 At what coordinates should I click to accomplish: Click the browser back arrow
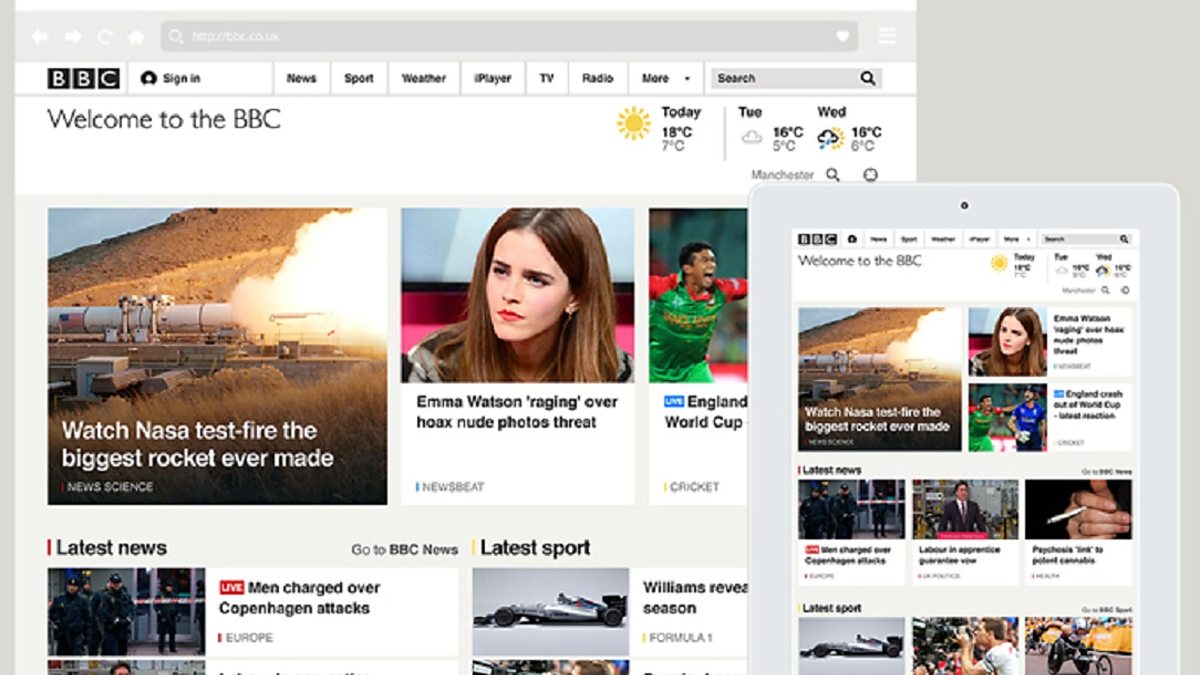pyautogui.click(x=40, y=37)
